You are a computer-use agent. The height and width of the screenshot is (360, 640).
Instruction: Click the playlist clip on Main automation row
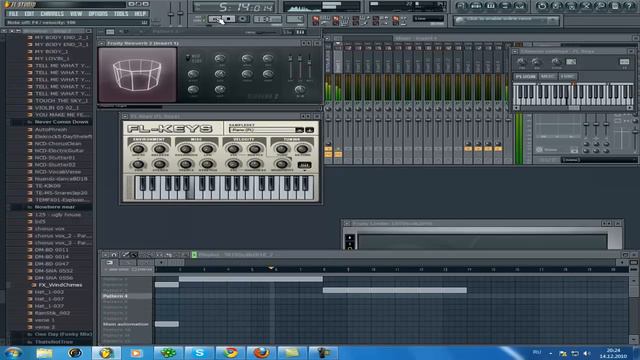[x=167, y=324]
